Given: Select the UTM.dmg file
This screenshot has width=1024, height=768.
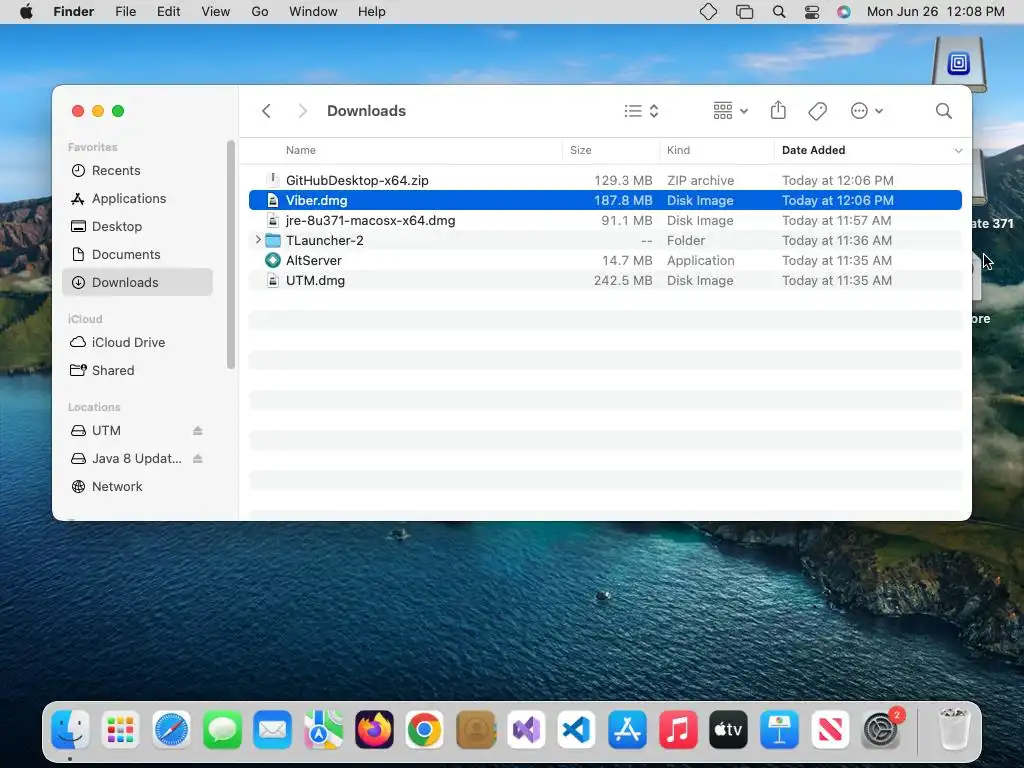Looking at the screenshot, I should point(605,281).
